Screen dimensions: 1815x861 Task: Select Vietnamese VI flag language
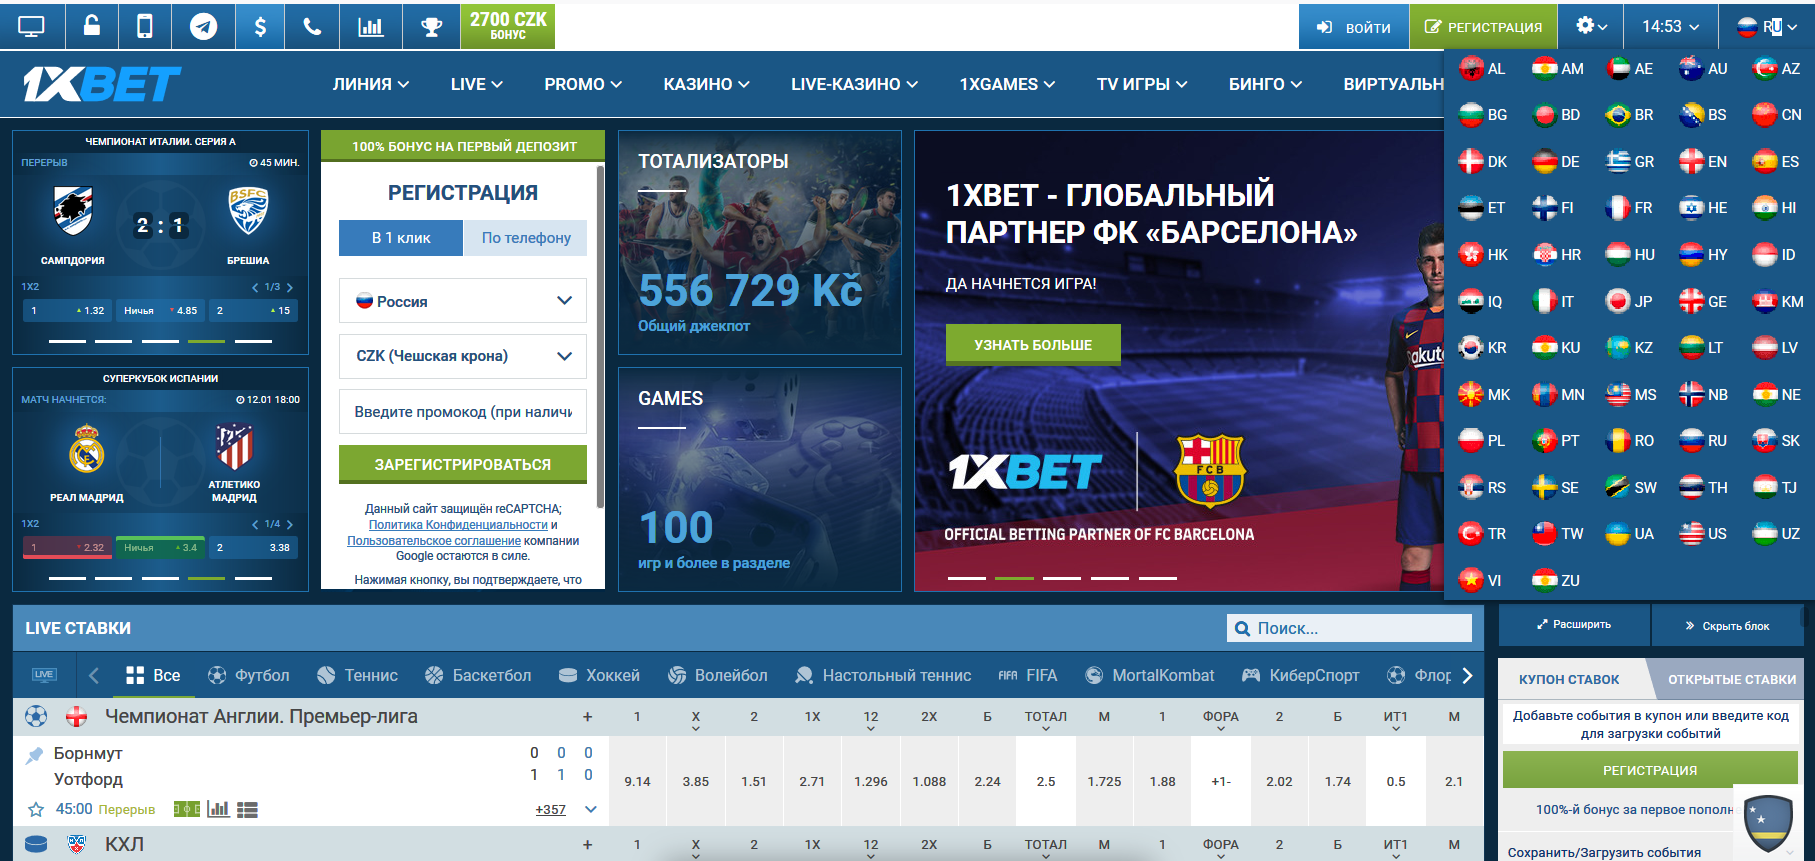(1481, 581)
